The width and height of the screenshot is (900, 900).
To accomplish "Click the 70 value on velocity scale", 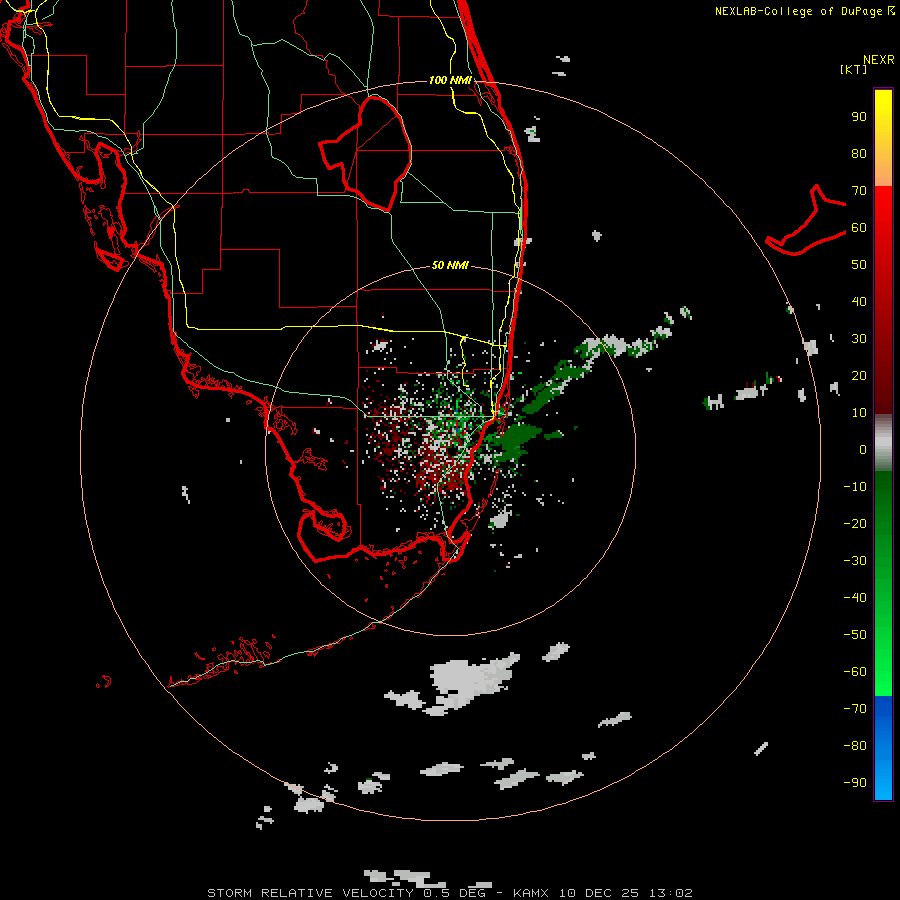I will pos(859,191).
